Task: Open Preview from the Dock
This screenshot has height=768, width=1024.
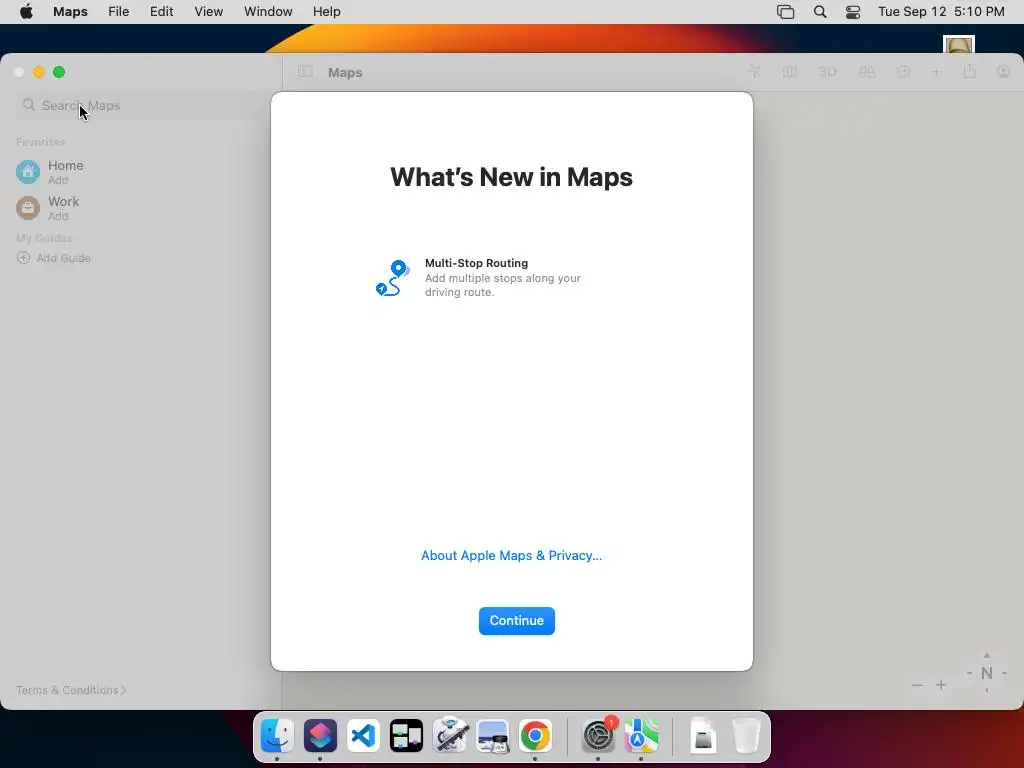Action: pyautogui.click(x=492, y=736)
